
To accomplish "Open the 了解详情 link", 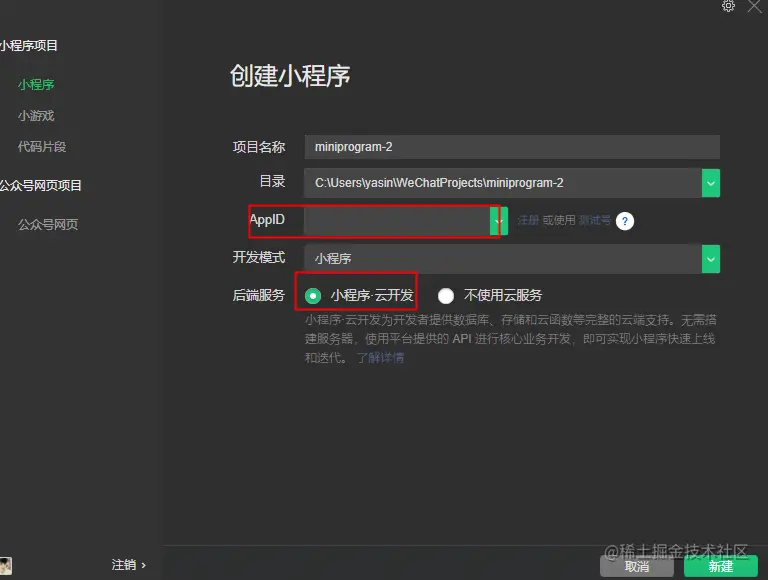I will tap(381, 358).
